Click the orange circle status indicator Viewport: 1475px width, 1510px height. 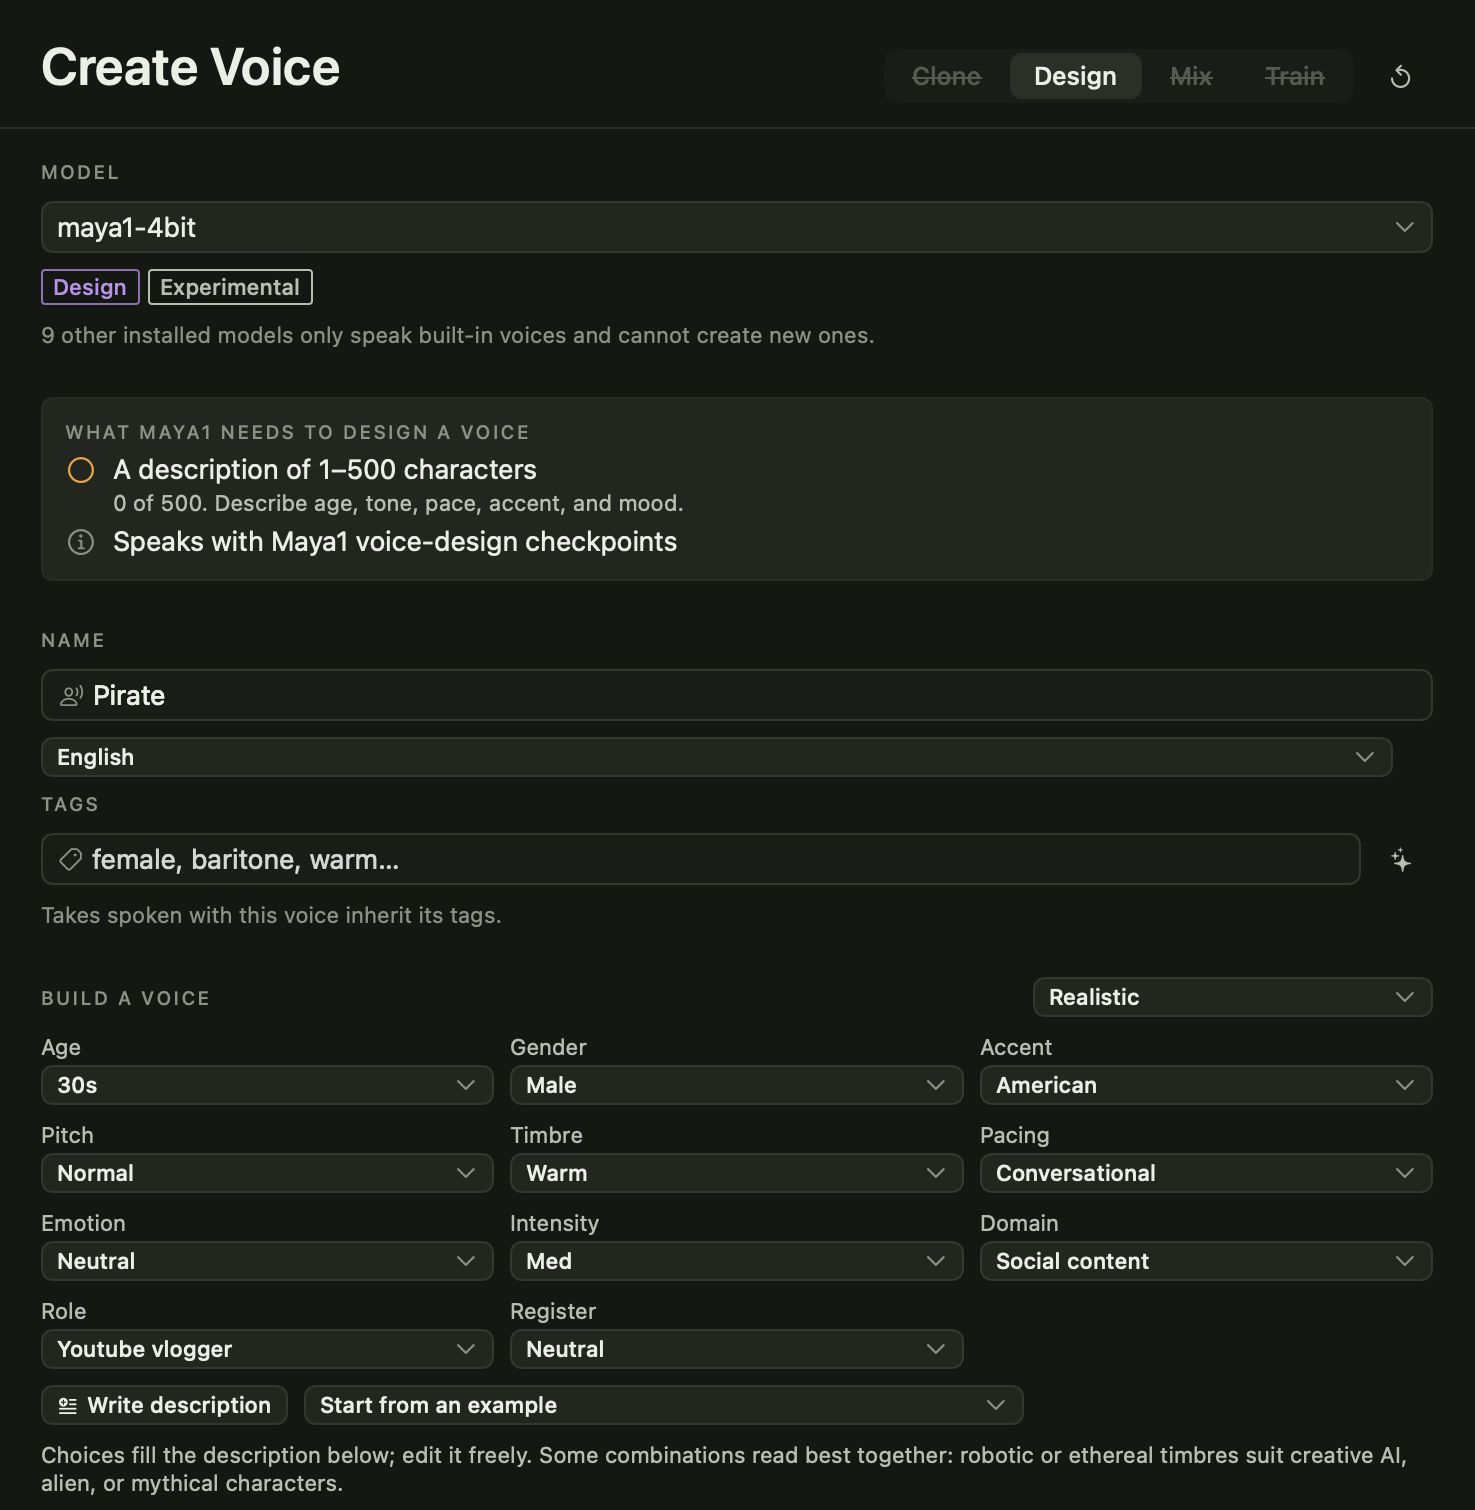tap(81, 470)
